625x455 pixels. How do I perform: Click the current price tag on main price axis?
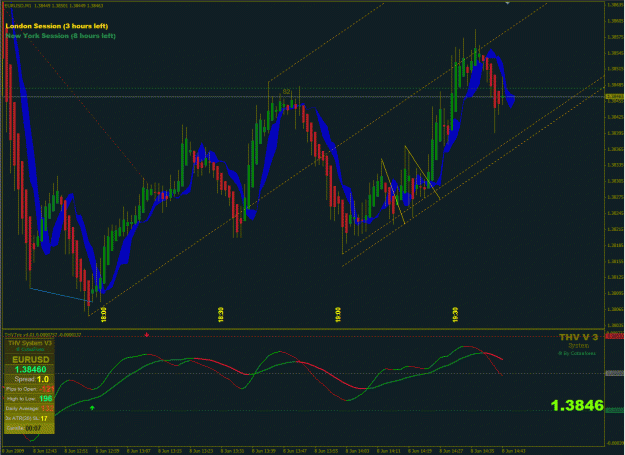coord(615,96)
